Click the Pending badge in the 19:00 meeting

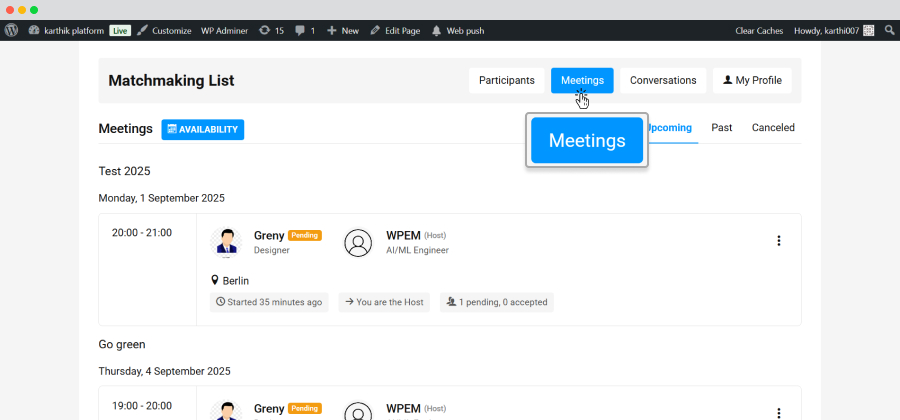[x=305, y=409]
